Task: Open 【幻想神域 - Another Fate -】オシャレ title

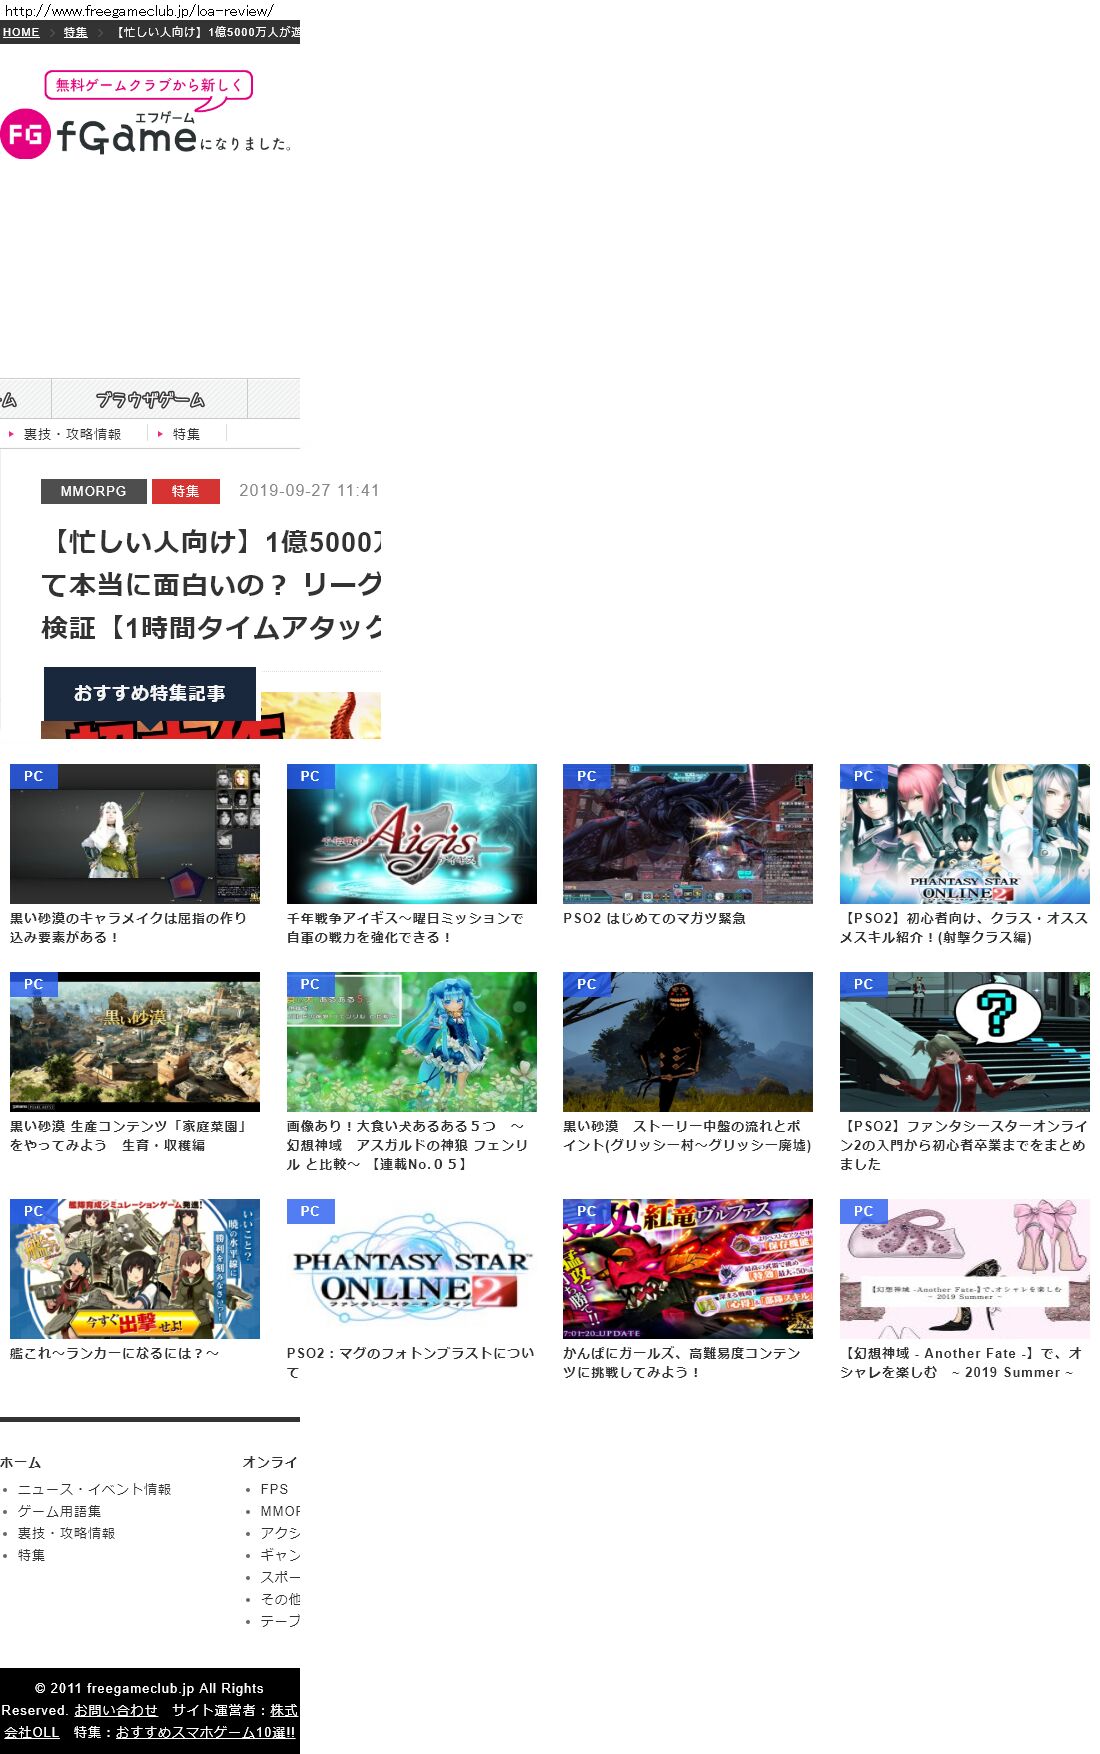Action: click(961, 1362)
